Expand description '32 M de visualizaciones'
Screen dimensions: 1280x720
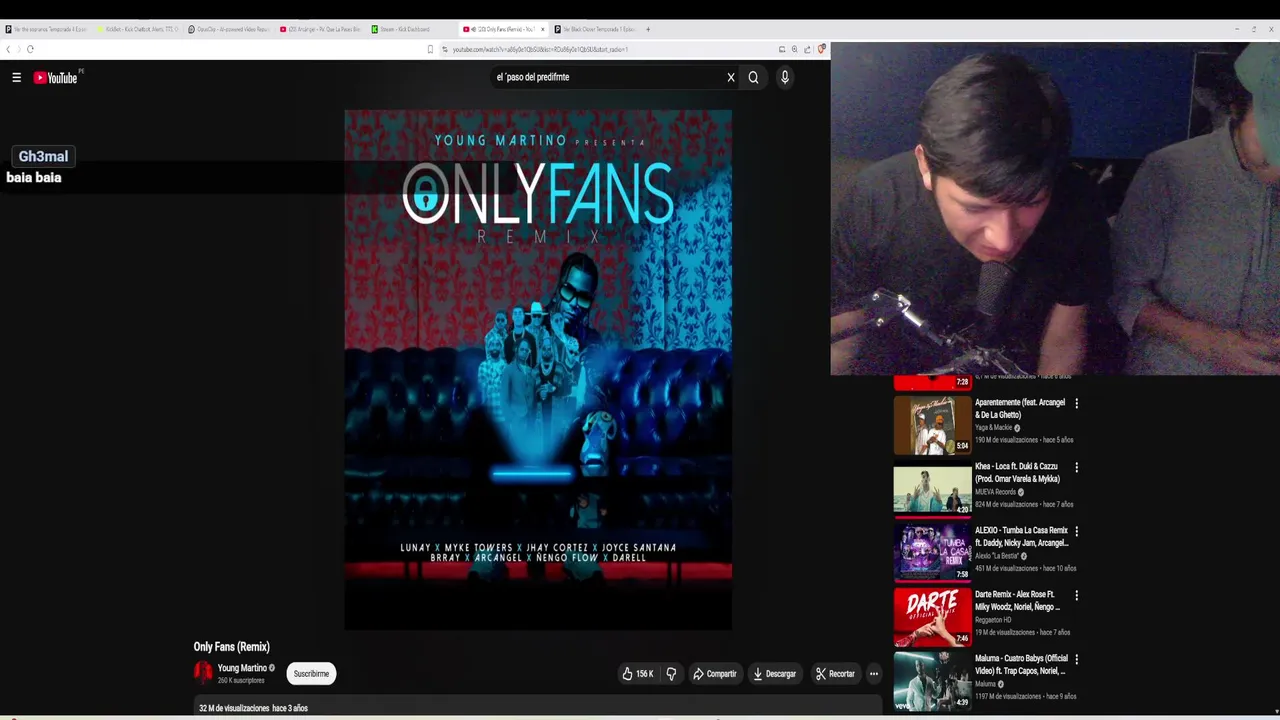click(x=253, y=708)
